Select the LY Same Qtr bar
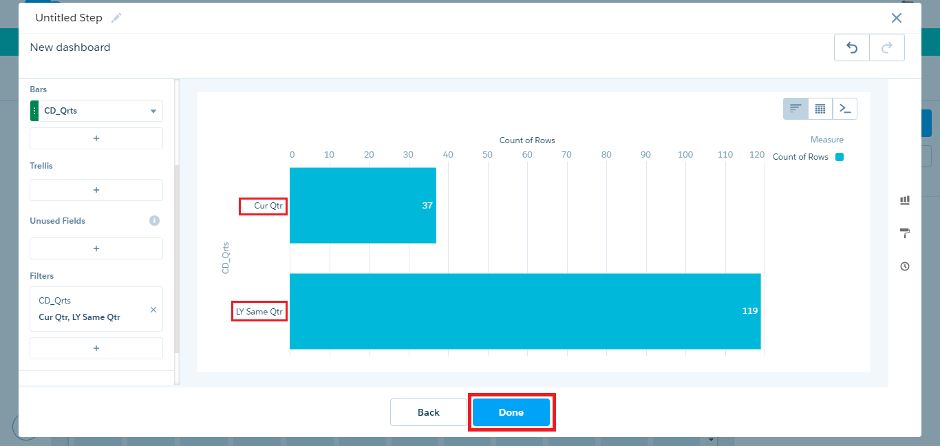 tap(525, 311)
